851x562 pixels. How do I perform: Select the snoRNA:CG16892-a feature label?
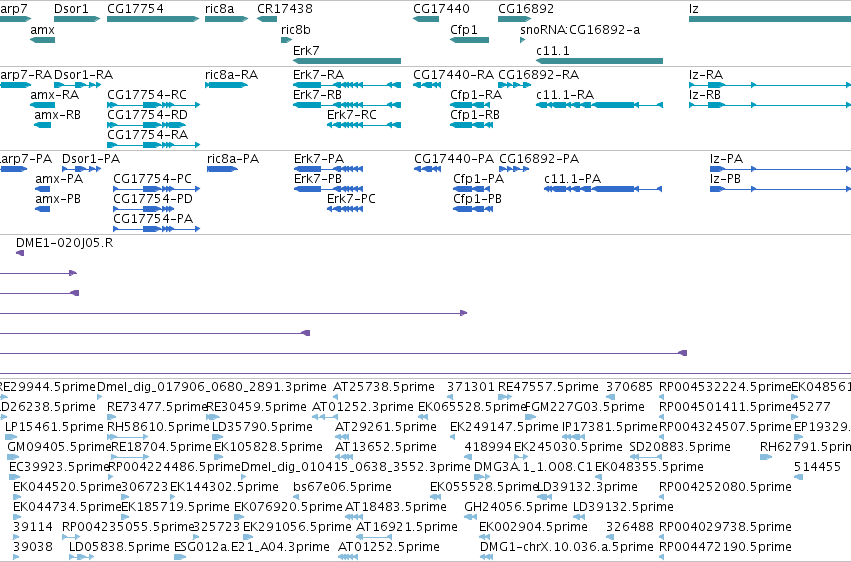tap(580, 30)
